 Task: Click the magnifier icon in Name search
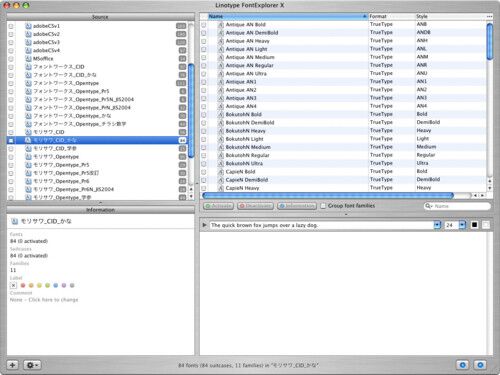coord(428,206)
